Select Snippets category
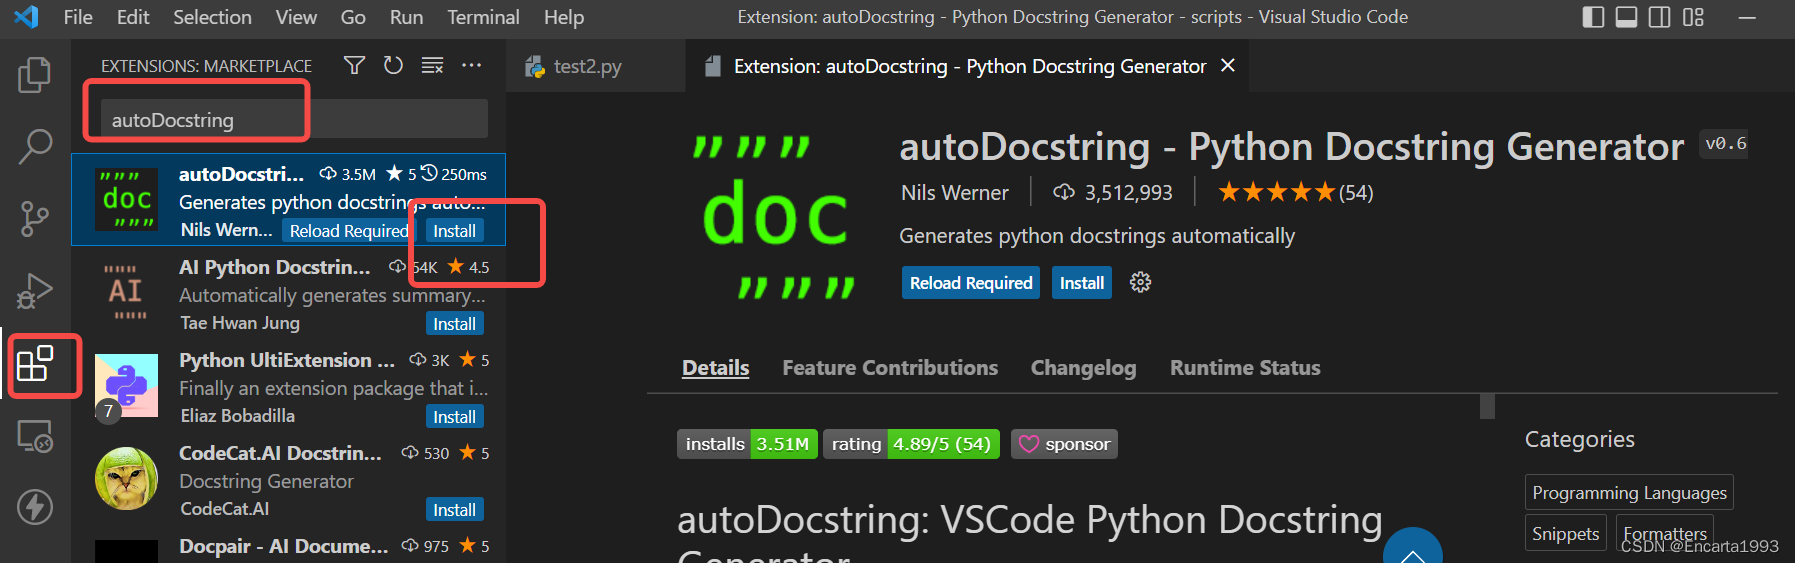 (x=1565, y=534)
